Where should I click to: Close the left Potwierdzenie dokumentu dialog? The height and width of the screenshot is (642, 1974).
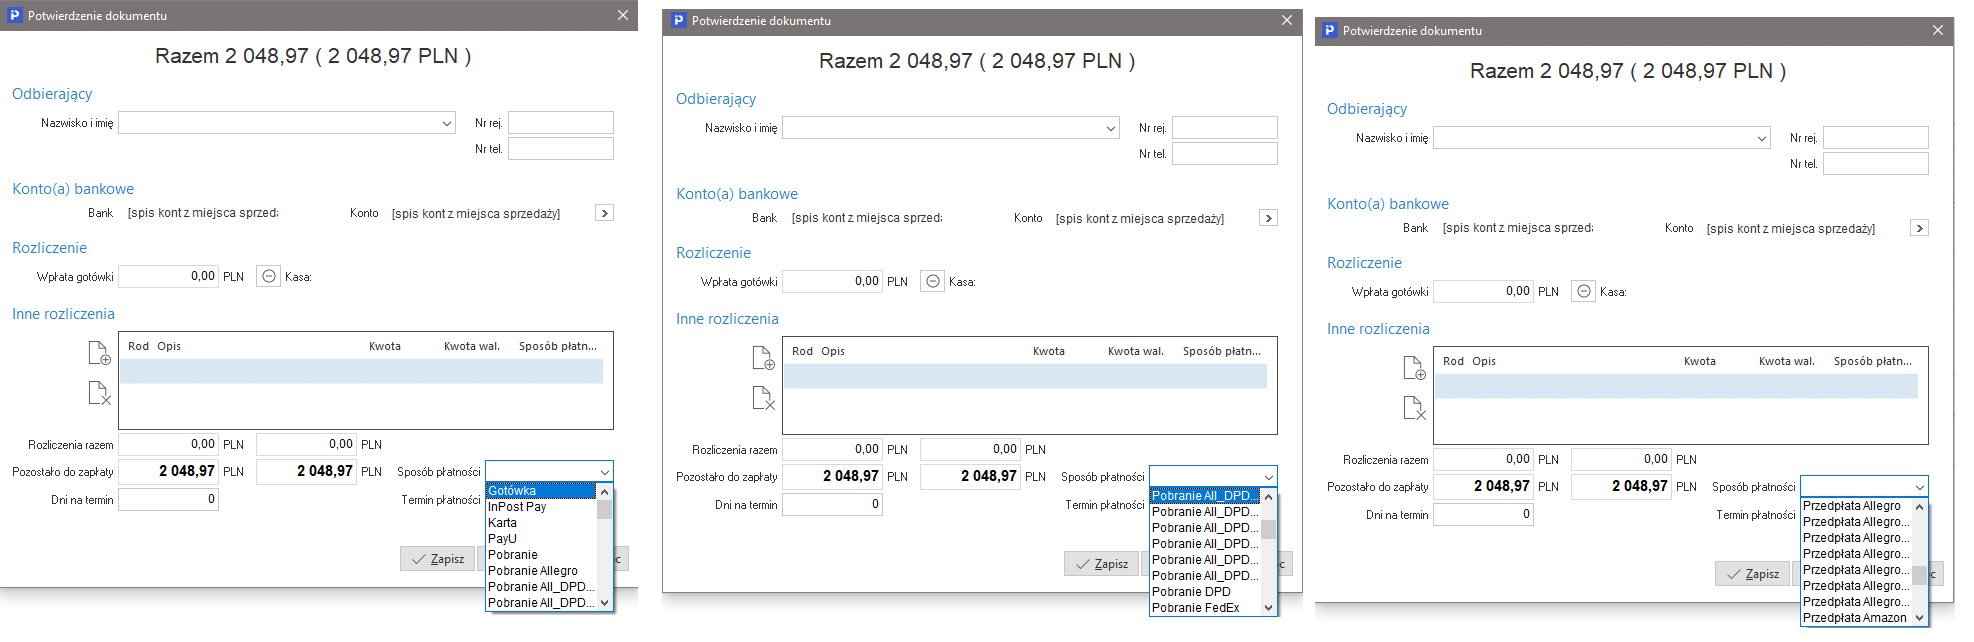point(622,15)
